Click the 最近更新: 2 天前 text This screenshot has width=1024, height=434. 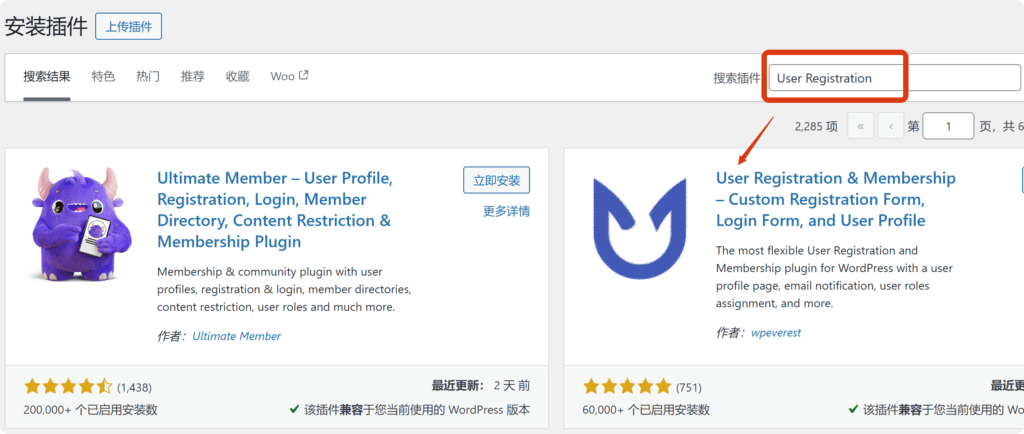[481, 385]
